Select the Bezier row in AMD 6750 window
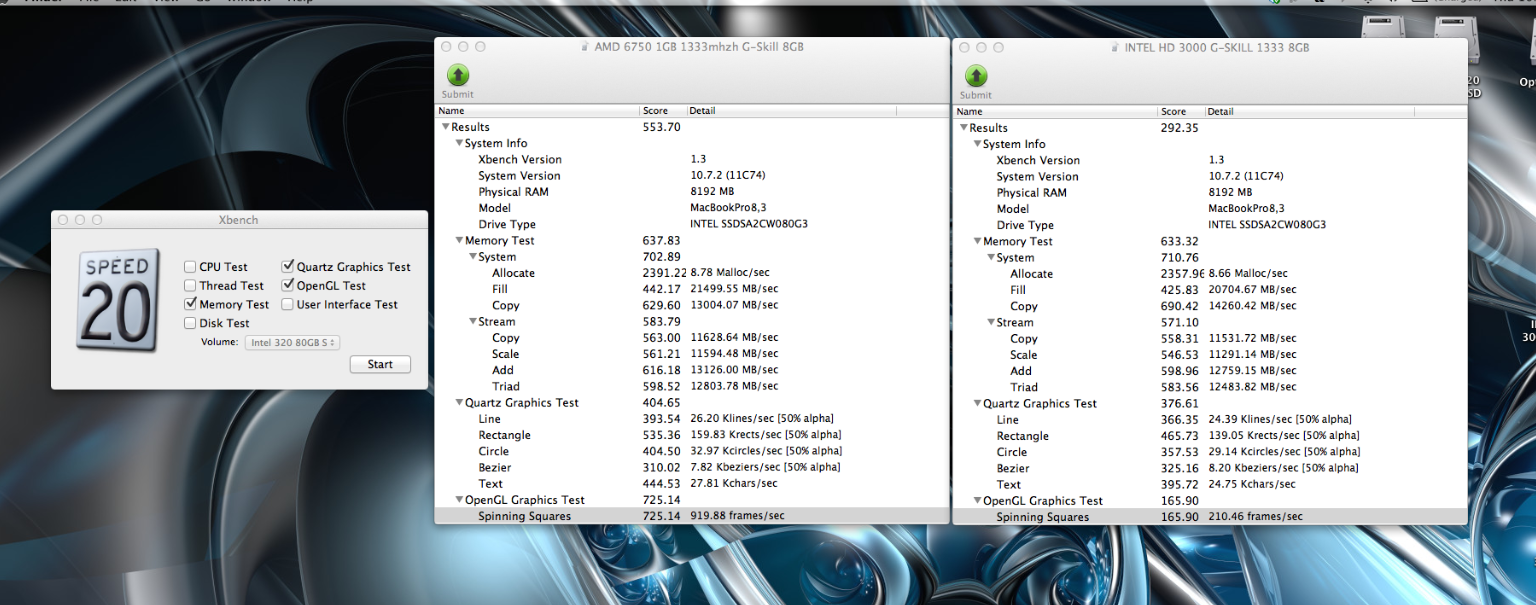The image size is (1536, 605). point(692,467)
